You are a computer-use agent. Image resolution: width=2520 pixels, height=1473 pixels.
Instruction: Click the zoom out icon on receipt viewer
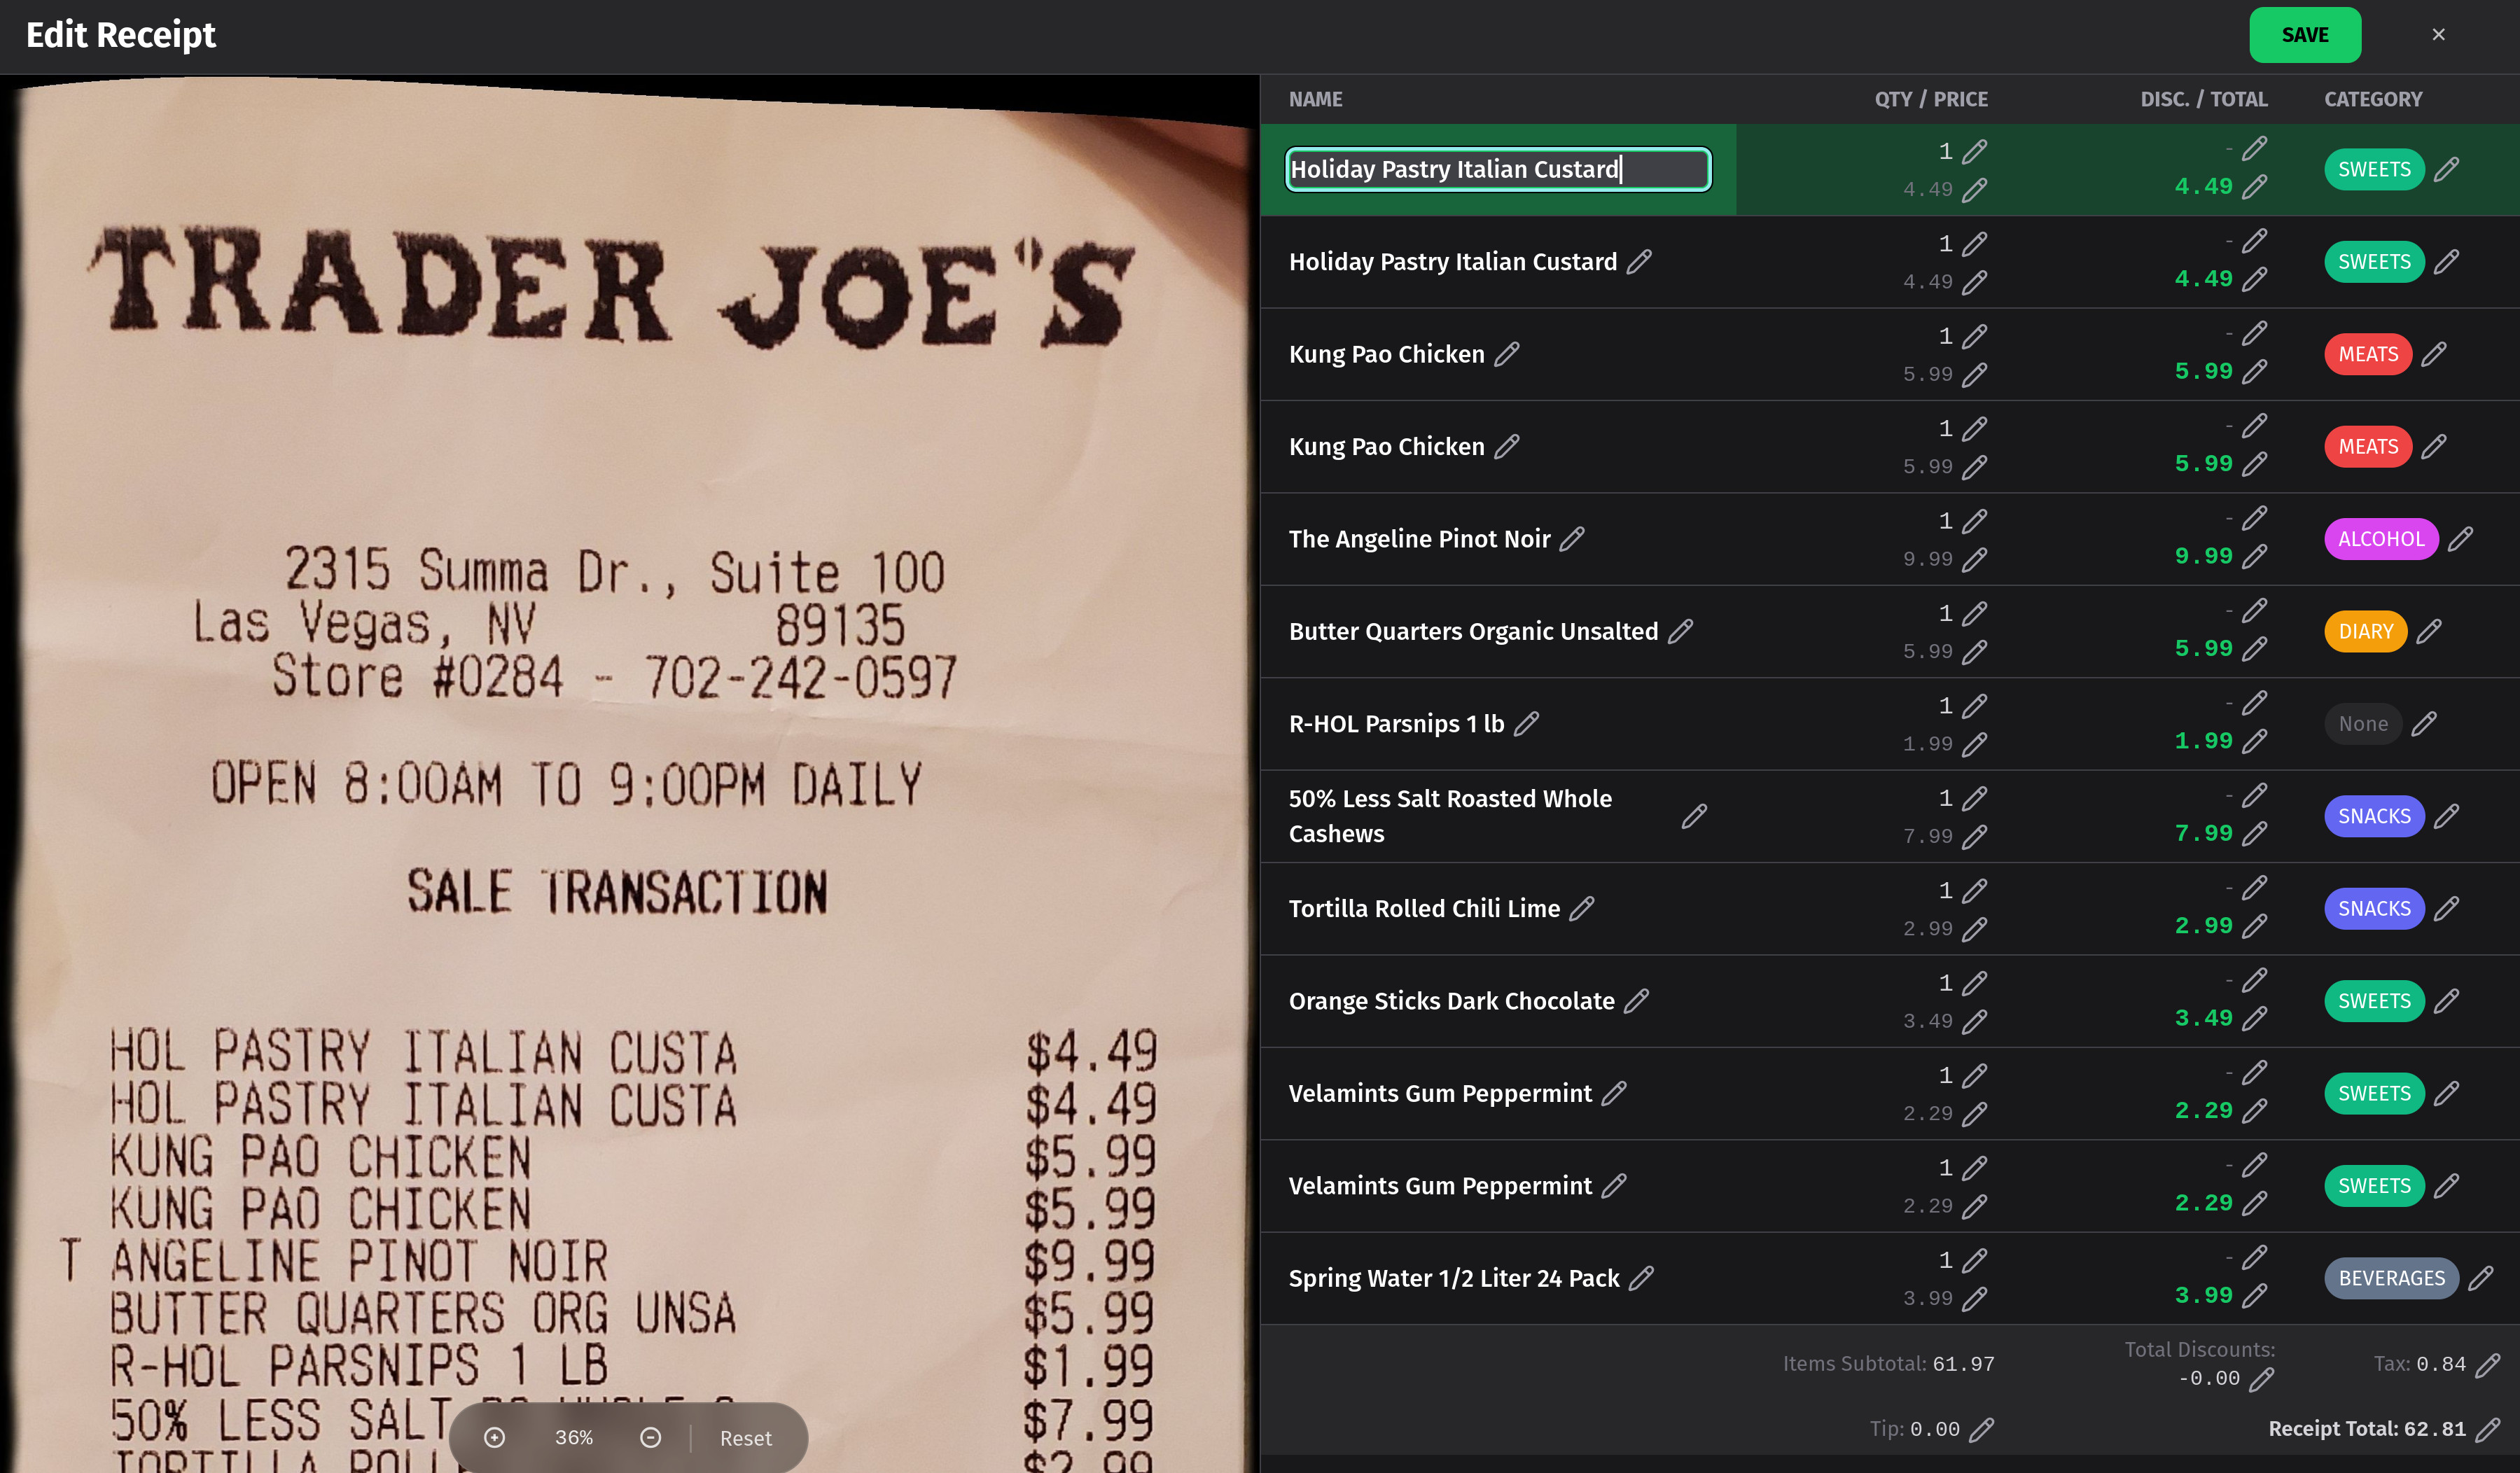click(650, 1437)
